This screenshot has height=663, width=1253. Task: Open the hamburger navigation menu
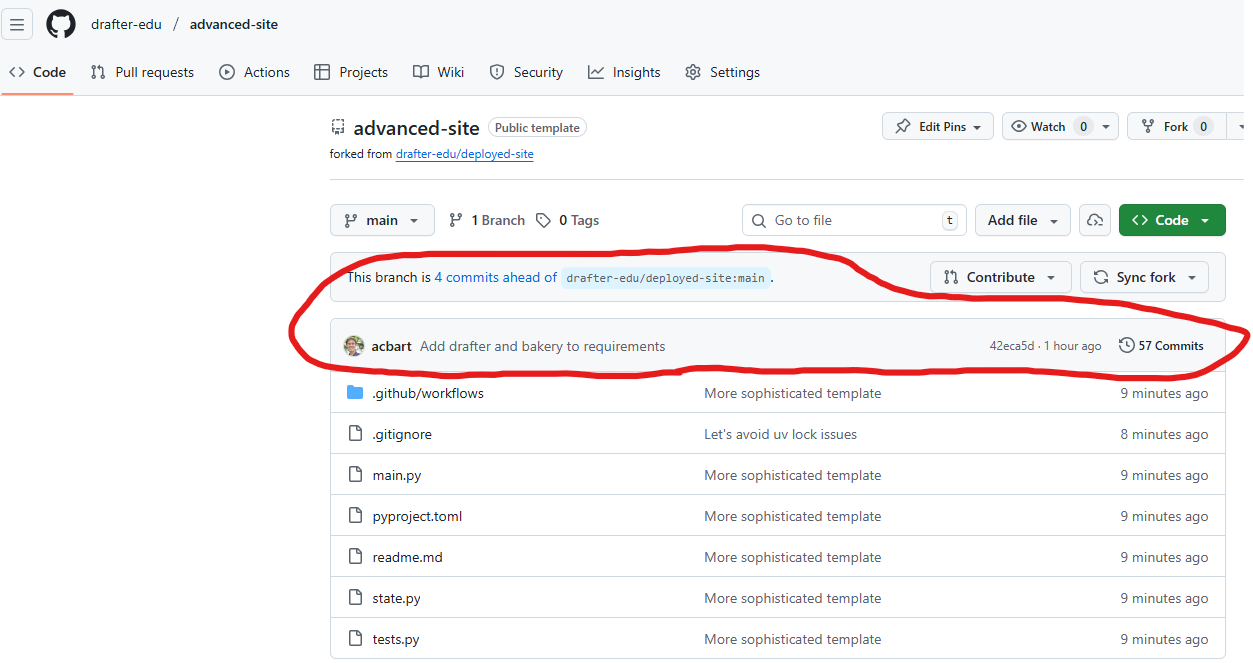[x=17, y=24]
